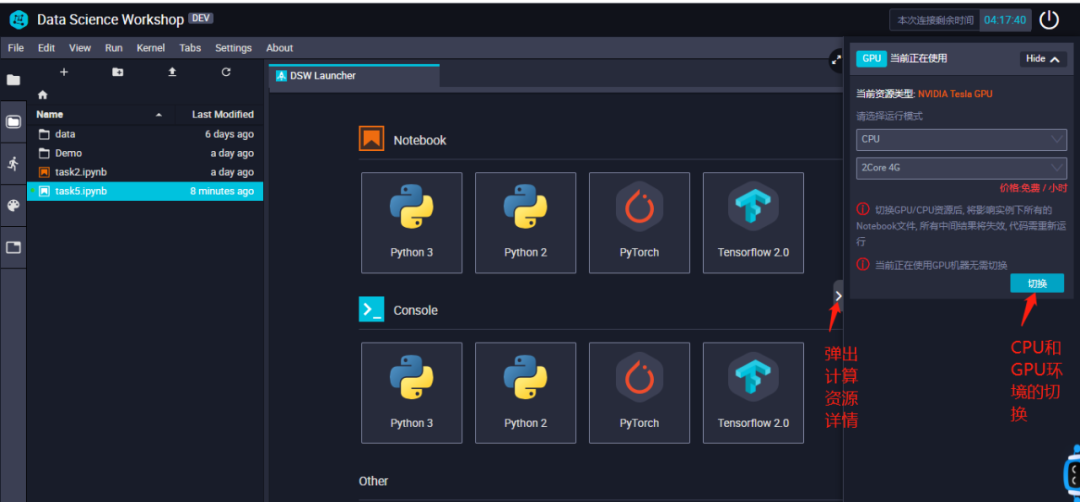Open the Demo folder

(145, 153)
